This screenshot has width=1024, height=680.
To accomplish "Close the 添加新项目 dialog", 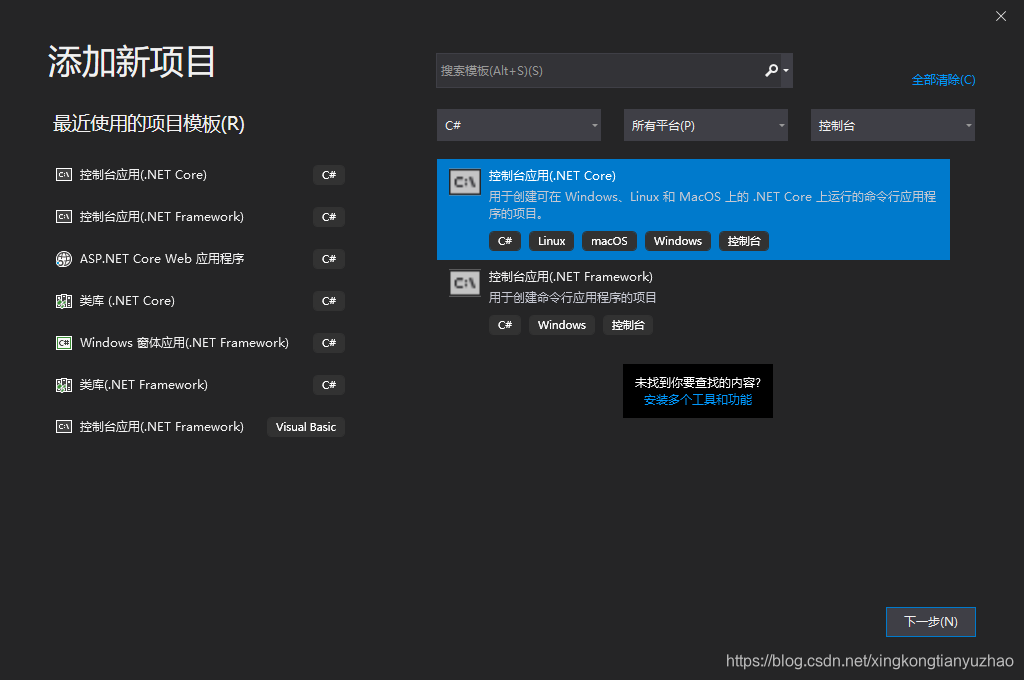I will coord(1000,16).
